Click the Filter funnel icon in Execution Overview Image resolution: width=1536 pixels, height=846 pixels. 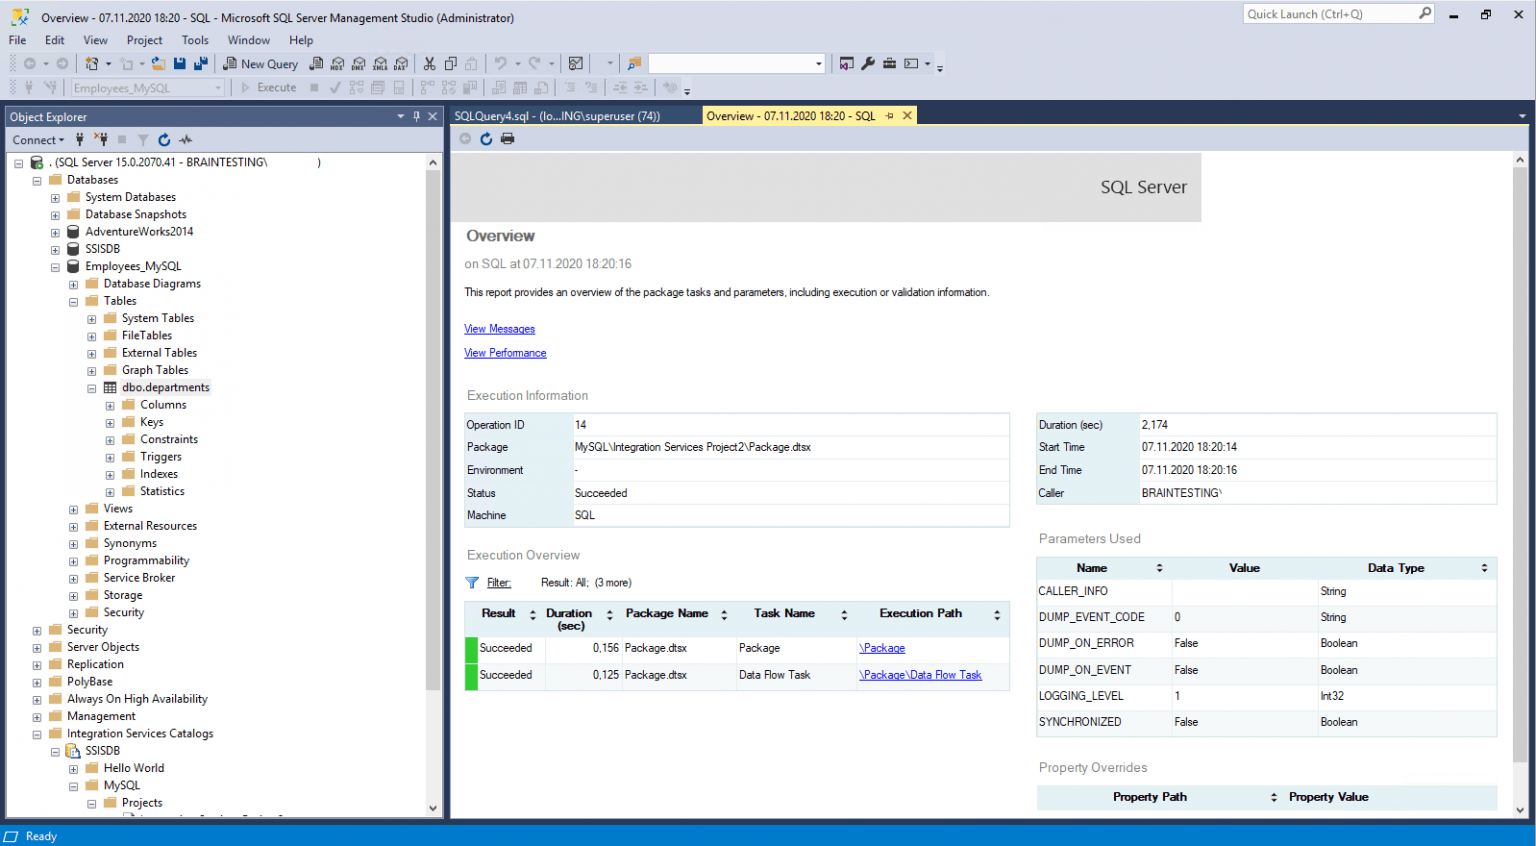tap(472, 583)
